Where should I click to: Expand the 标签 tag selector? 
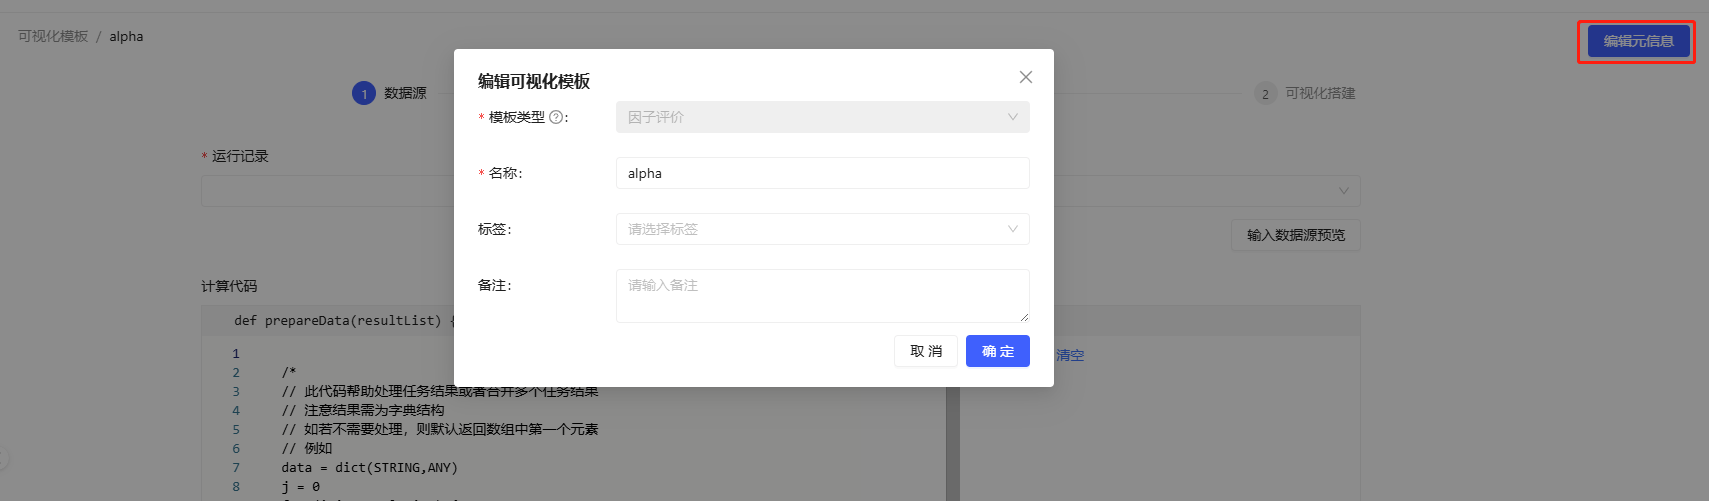coord(822,229)
